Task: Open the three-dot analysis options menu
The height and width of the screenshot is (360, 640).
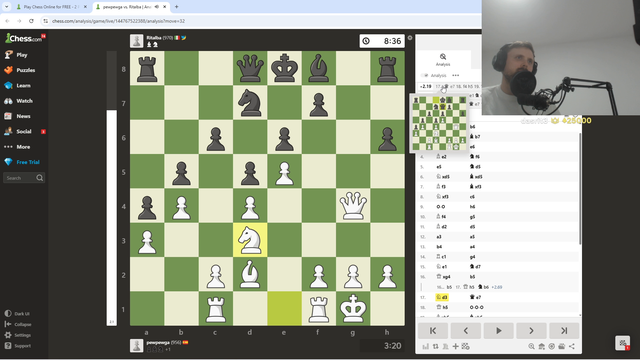Action: pyautogui.click(x=456, y=76)
